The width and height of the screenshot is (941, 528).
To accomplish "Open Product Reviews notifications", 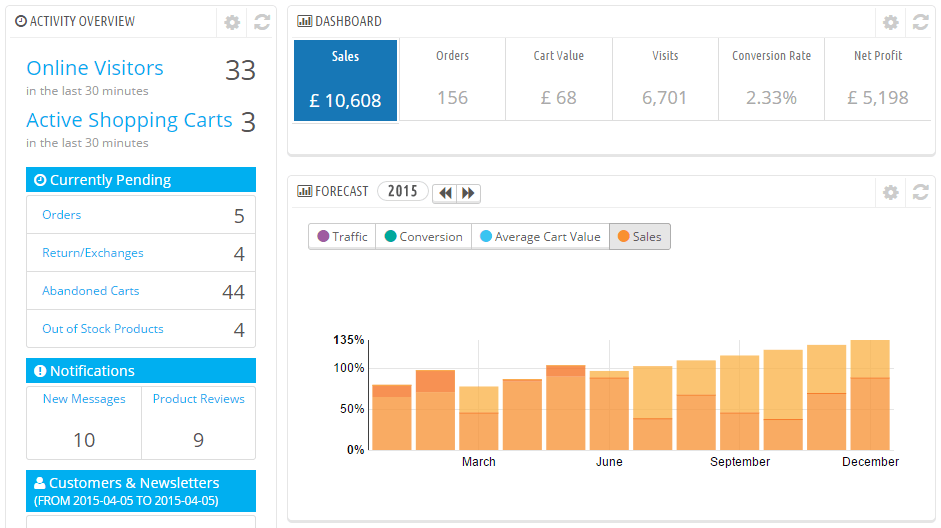I will click(199, 399).
